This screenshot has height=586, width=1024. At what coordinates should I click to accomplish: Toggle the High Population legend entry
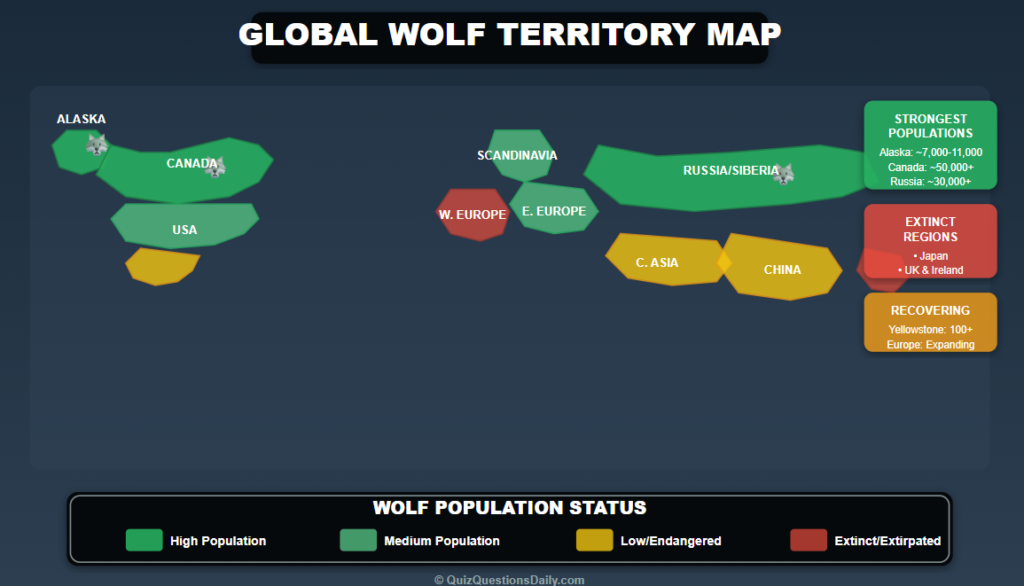[195, 540]
